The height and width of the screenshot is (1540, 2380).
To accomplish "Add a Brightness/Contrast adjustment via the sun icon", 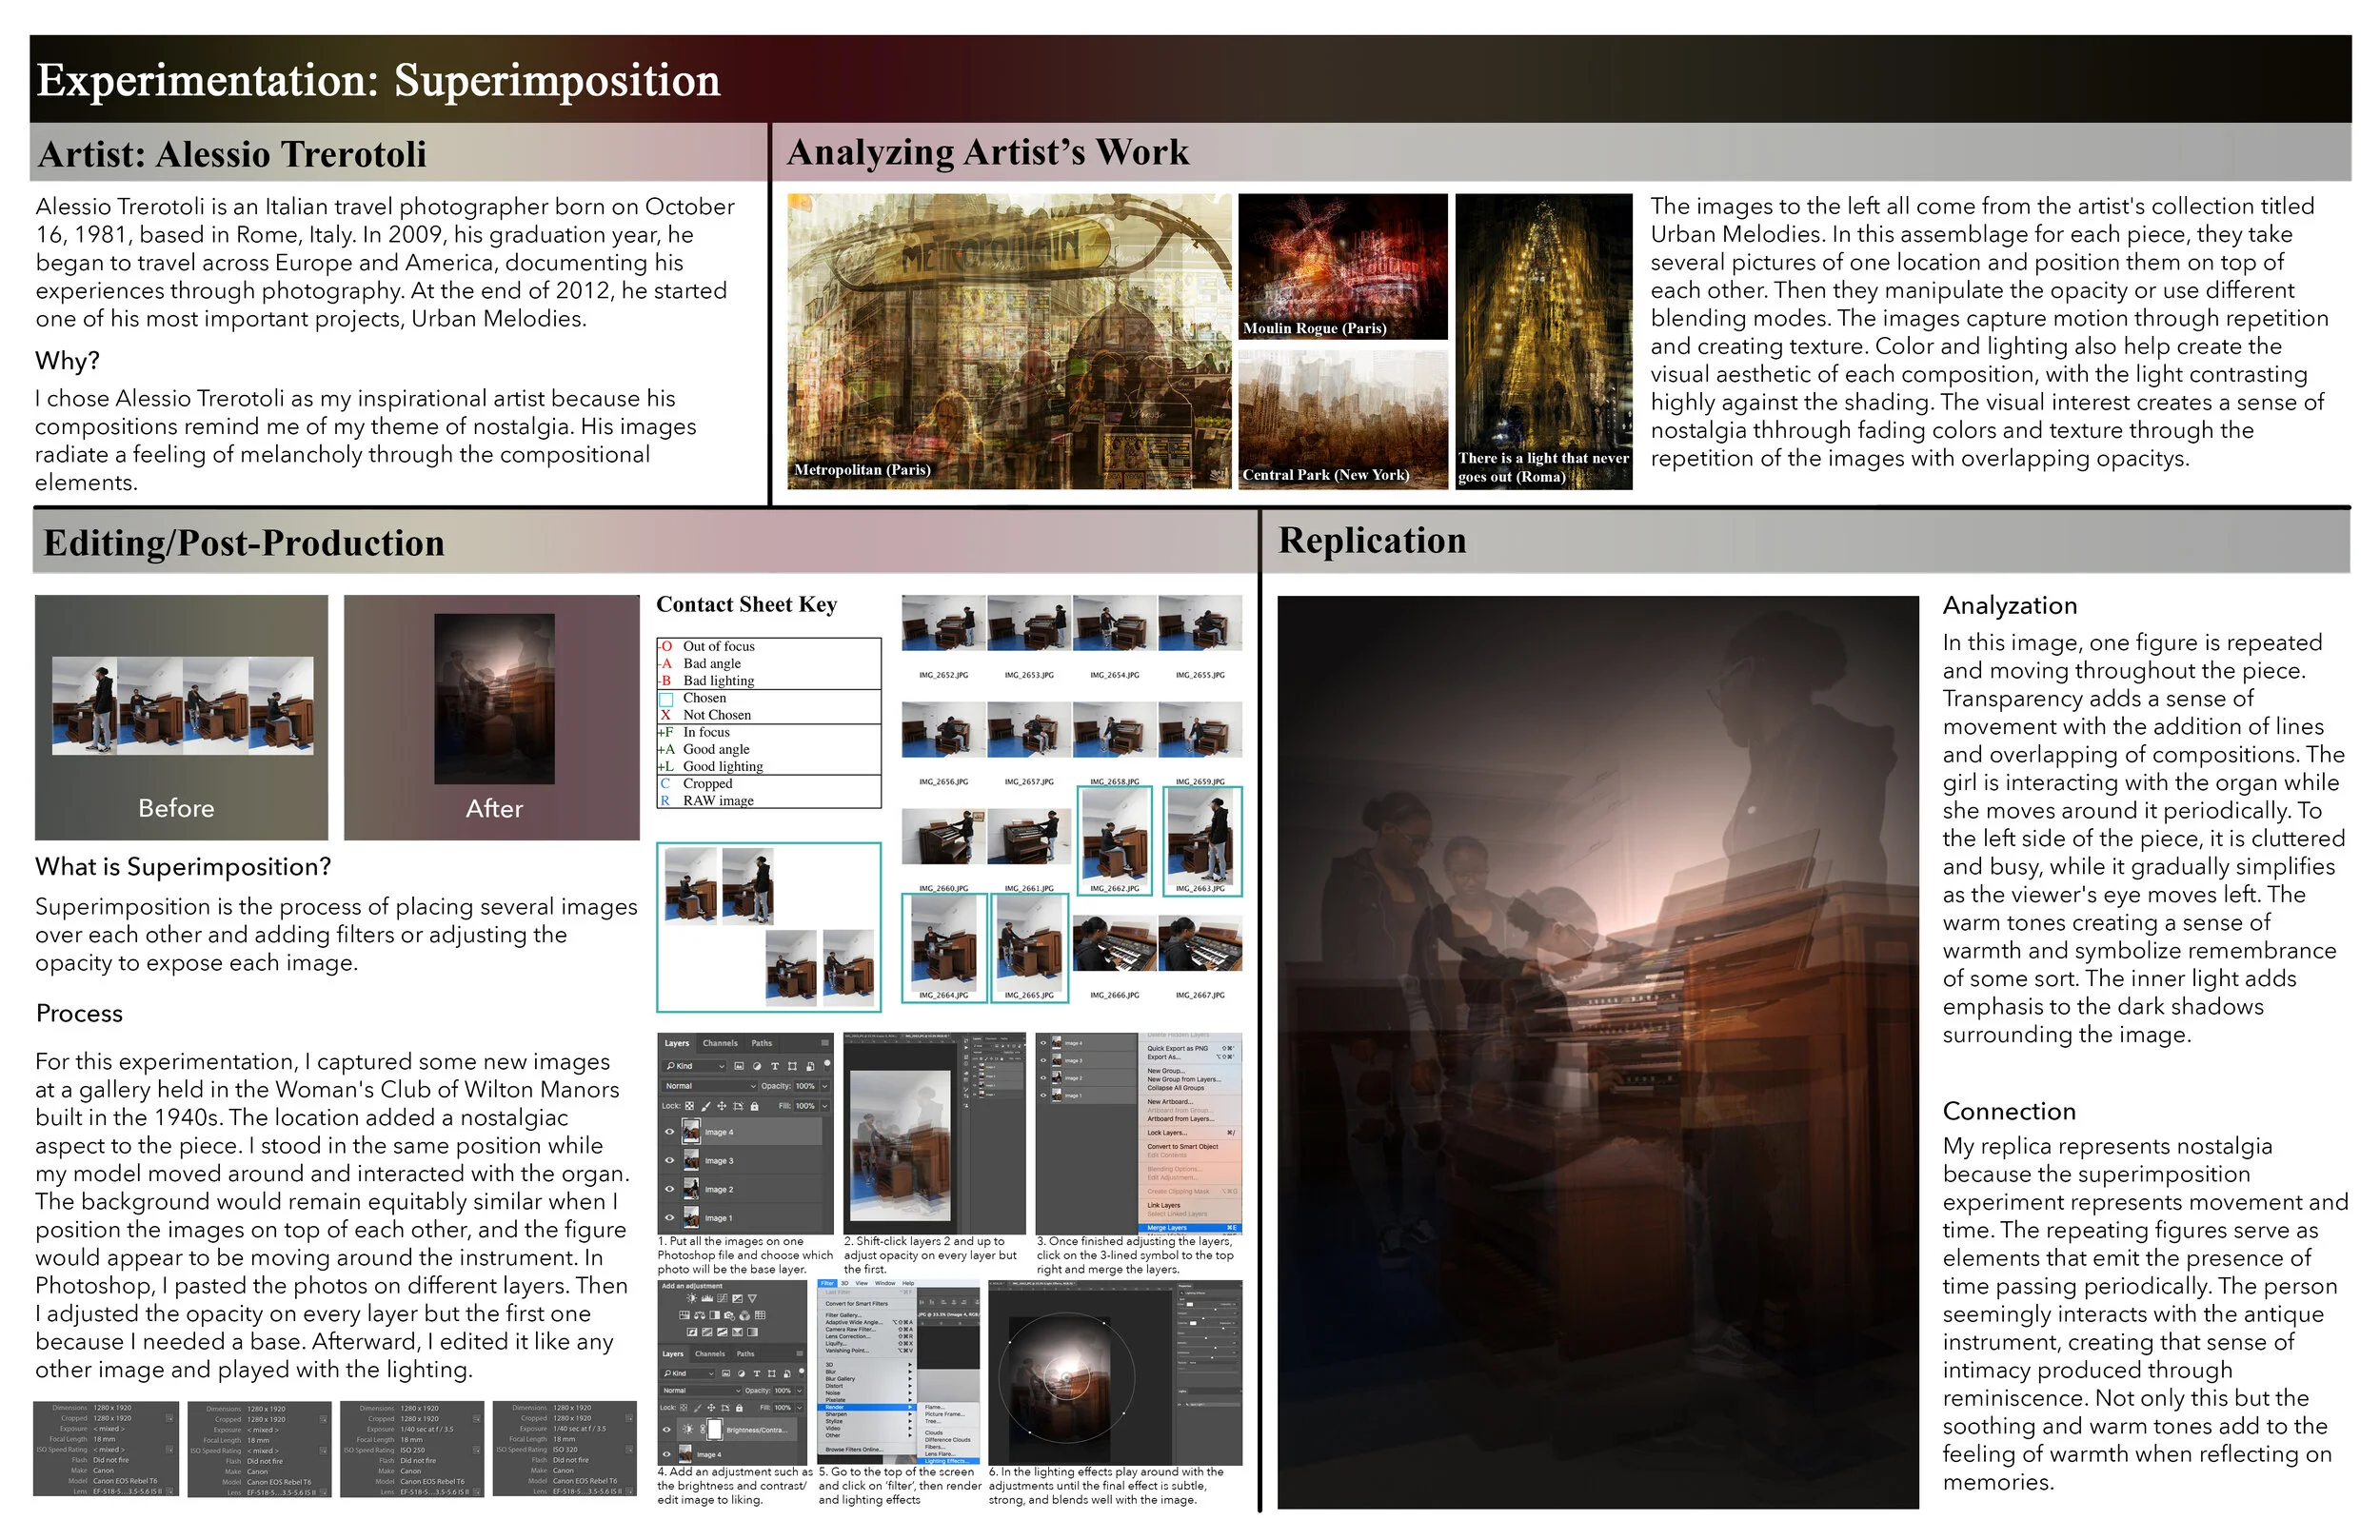I will tap(692, 1299).
